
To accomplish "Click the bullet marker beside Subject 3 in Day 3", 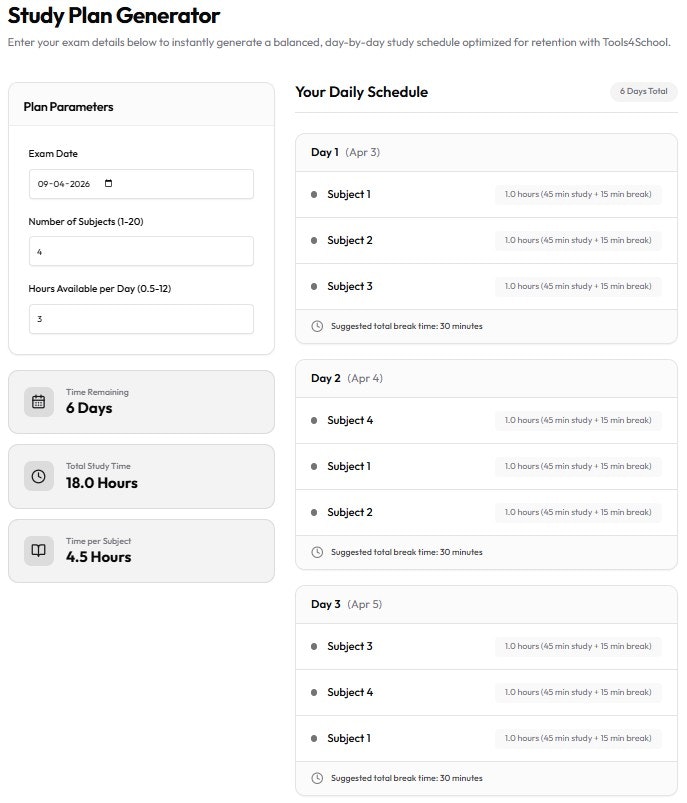I will 315,646.
